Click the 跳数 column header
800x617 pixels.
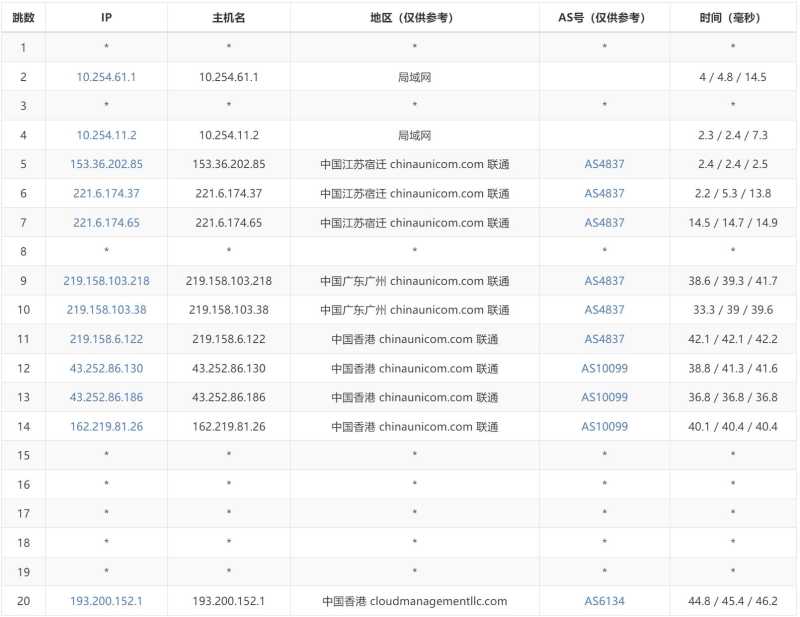tap(22, 17)
